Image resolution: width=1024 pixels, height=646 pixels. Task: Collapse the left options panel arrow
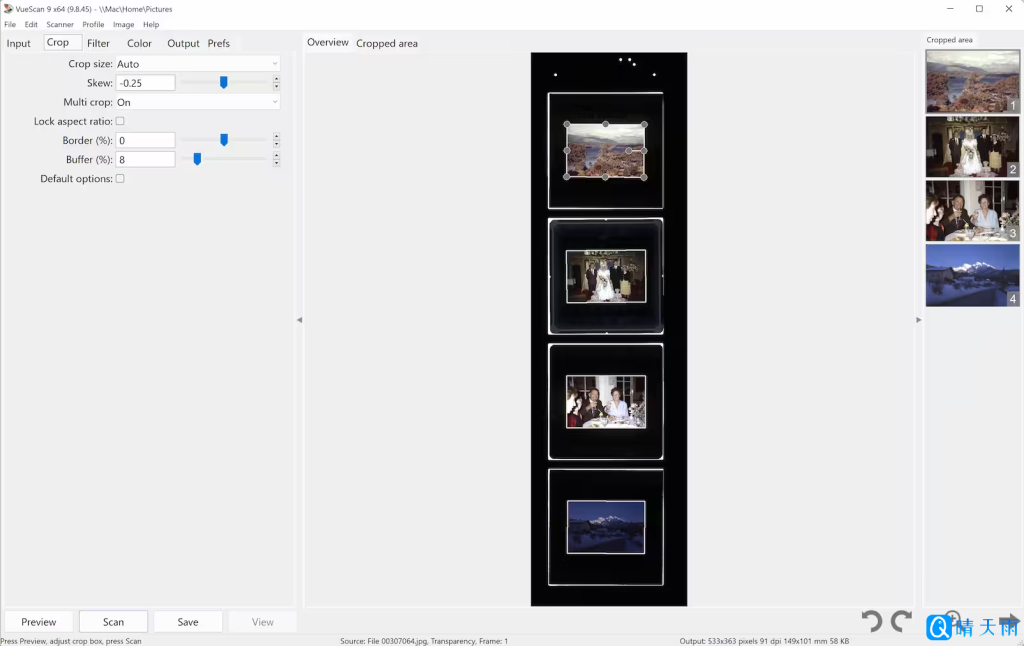click(x=299, y=320)
